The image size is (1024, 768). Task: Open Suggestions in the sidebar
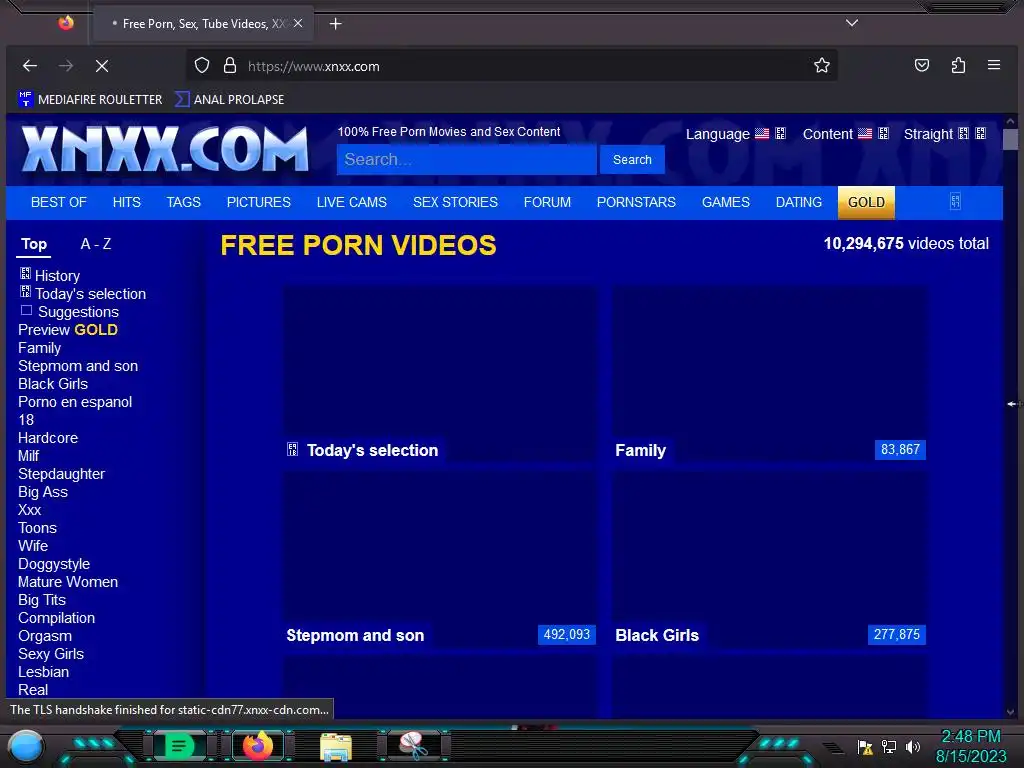pyautogui.click(x=69, y=312)
